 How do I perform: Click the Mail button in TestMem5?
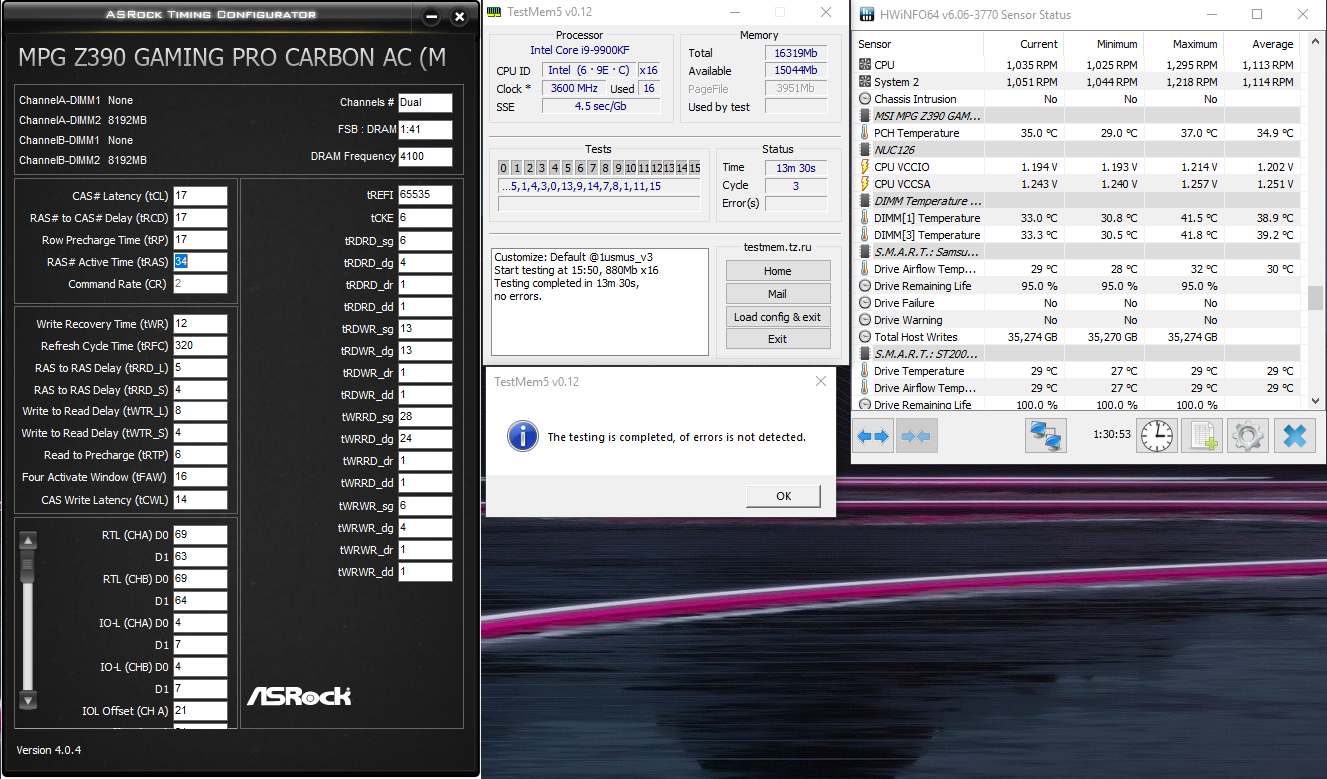point(777,294)
